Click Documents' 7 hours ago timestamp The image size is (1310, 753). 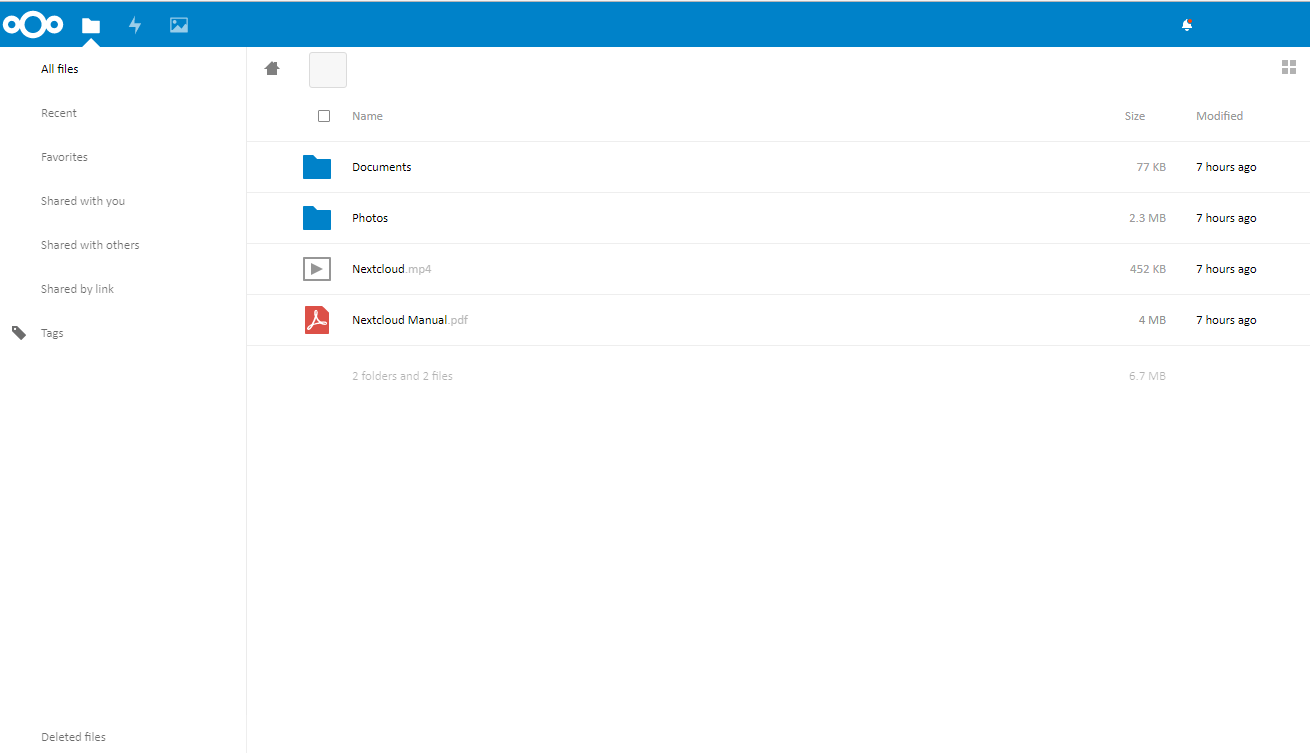point(1226,167)
